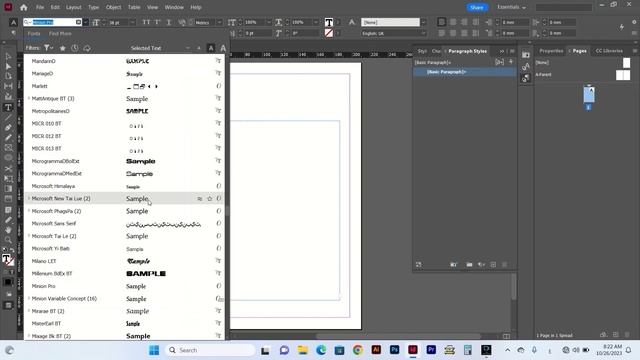Select the Line tool
The height and width of the screenshot is (360, 640).
(8, 118)
